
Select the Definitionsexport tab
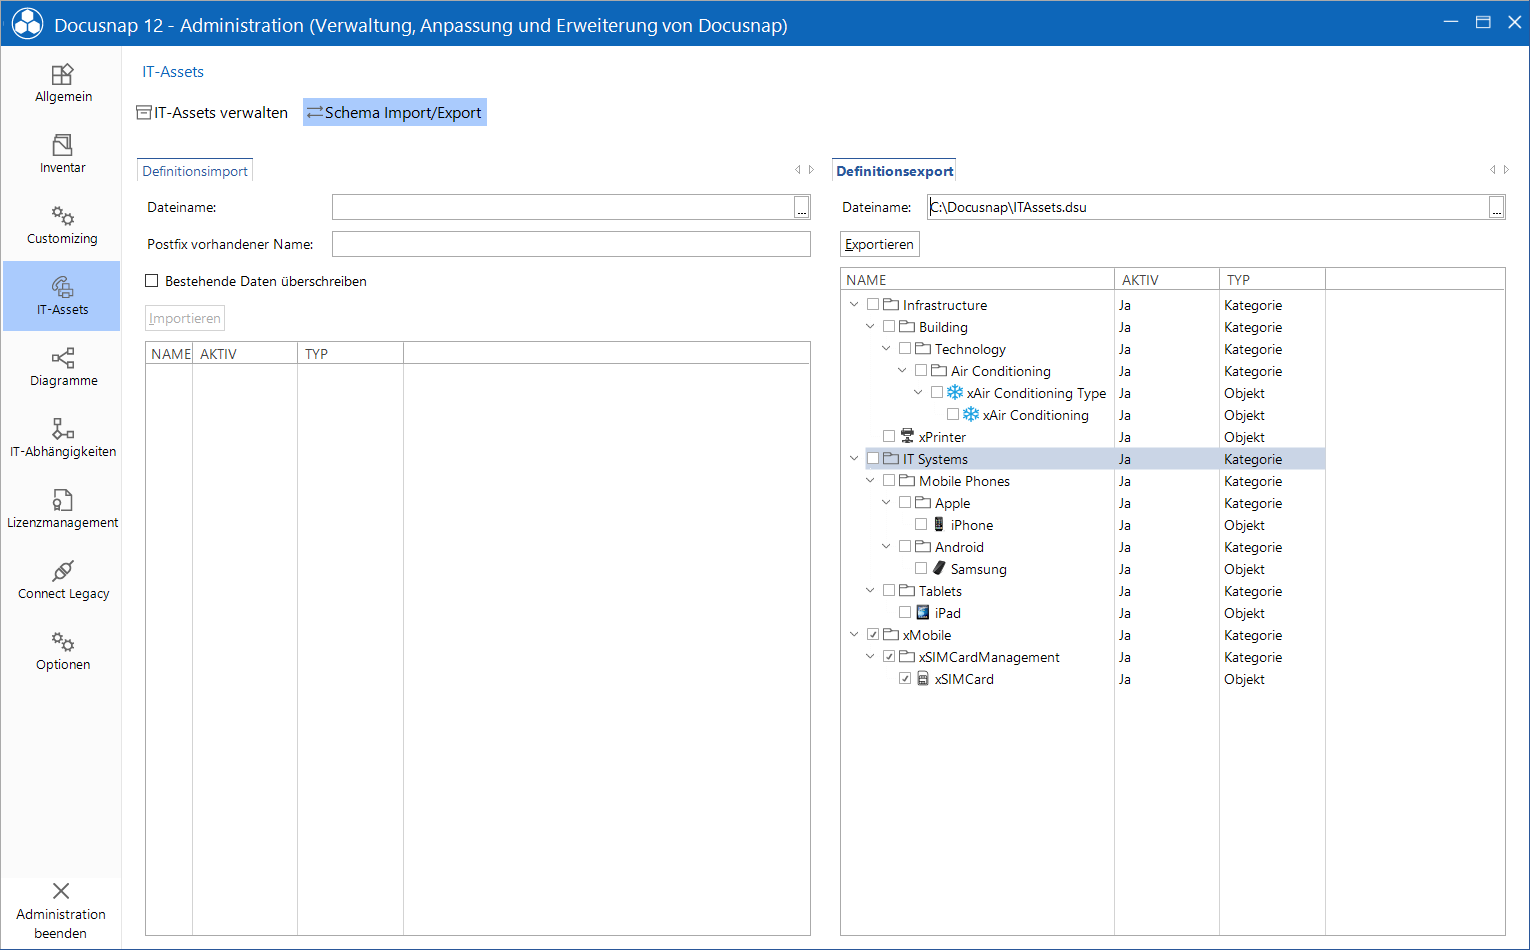894,171
